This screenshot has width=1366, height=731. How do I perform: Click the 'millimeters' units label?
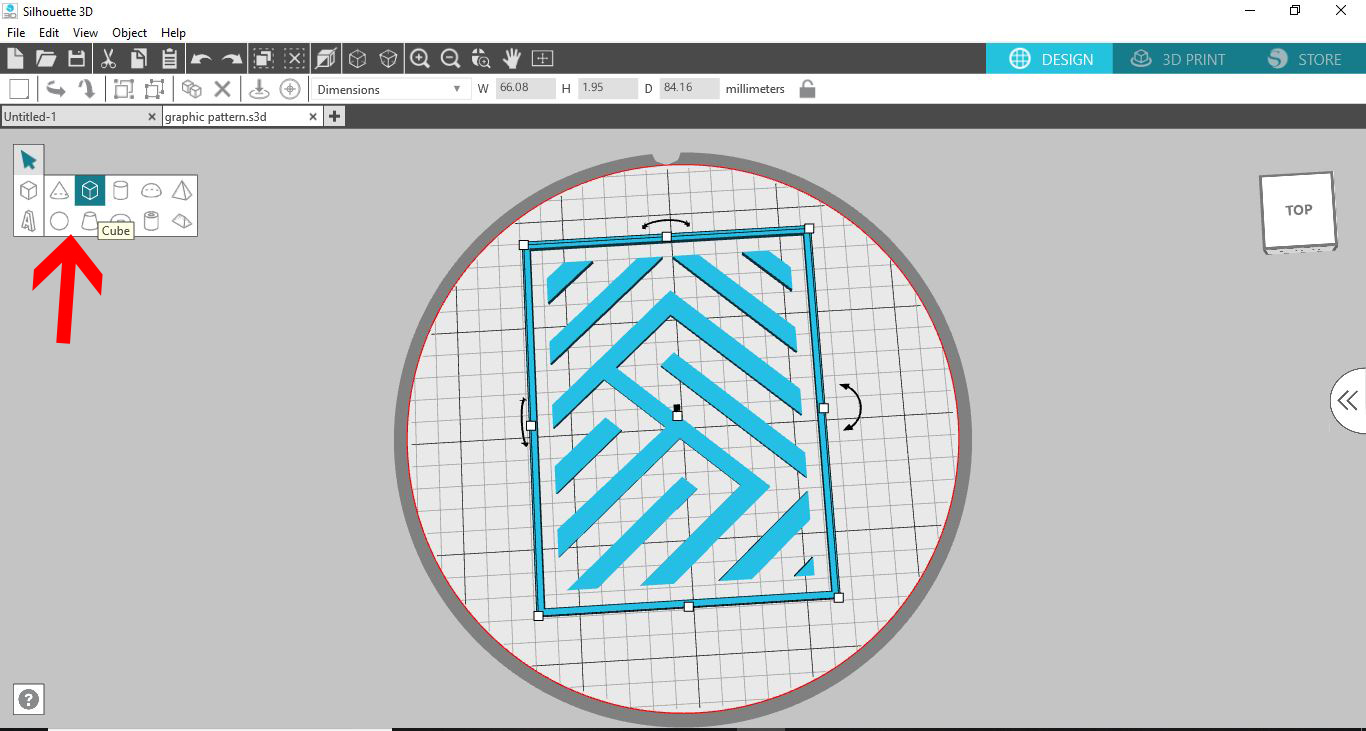coord(755,89)
